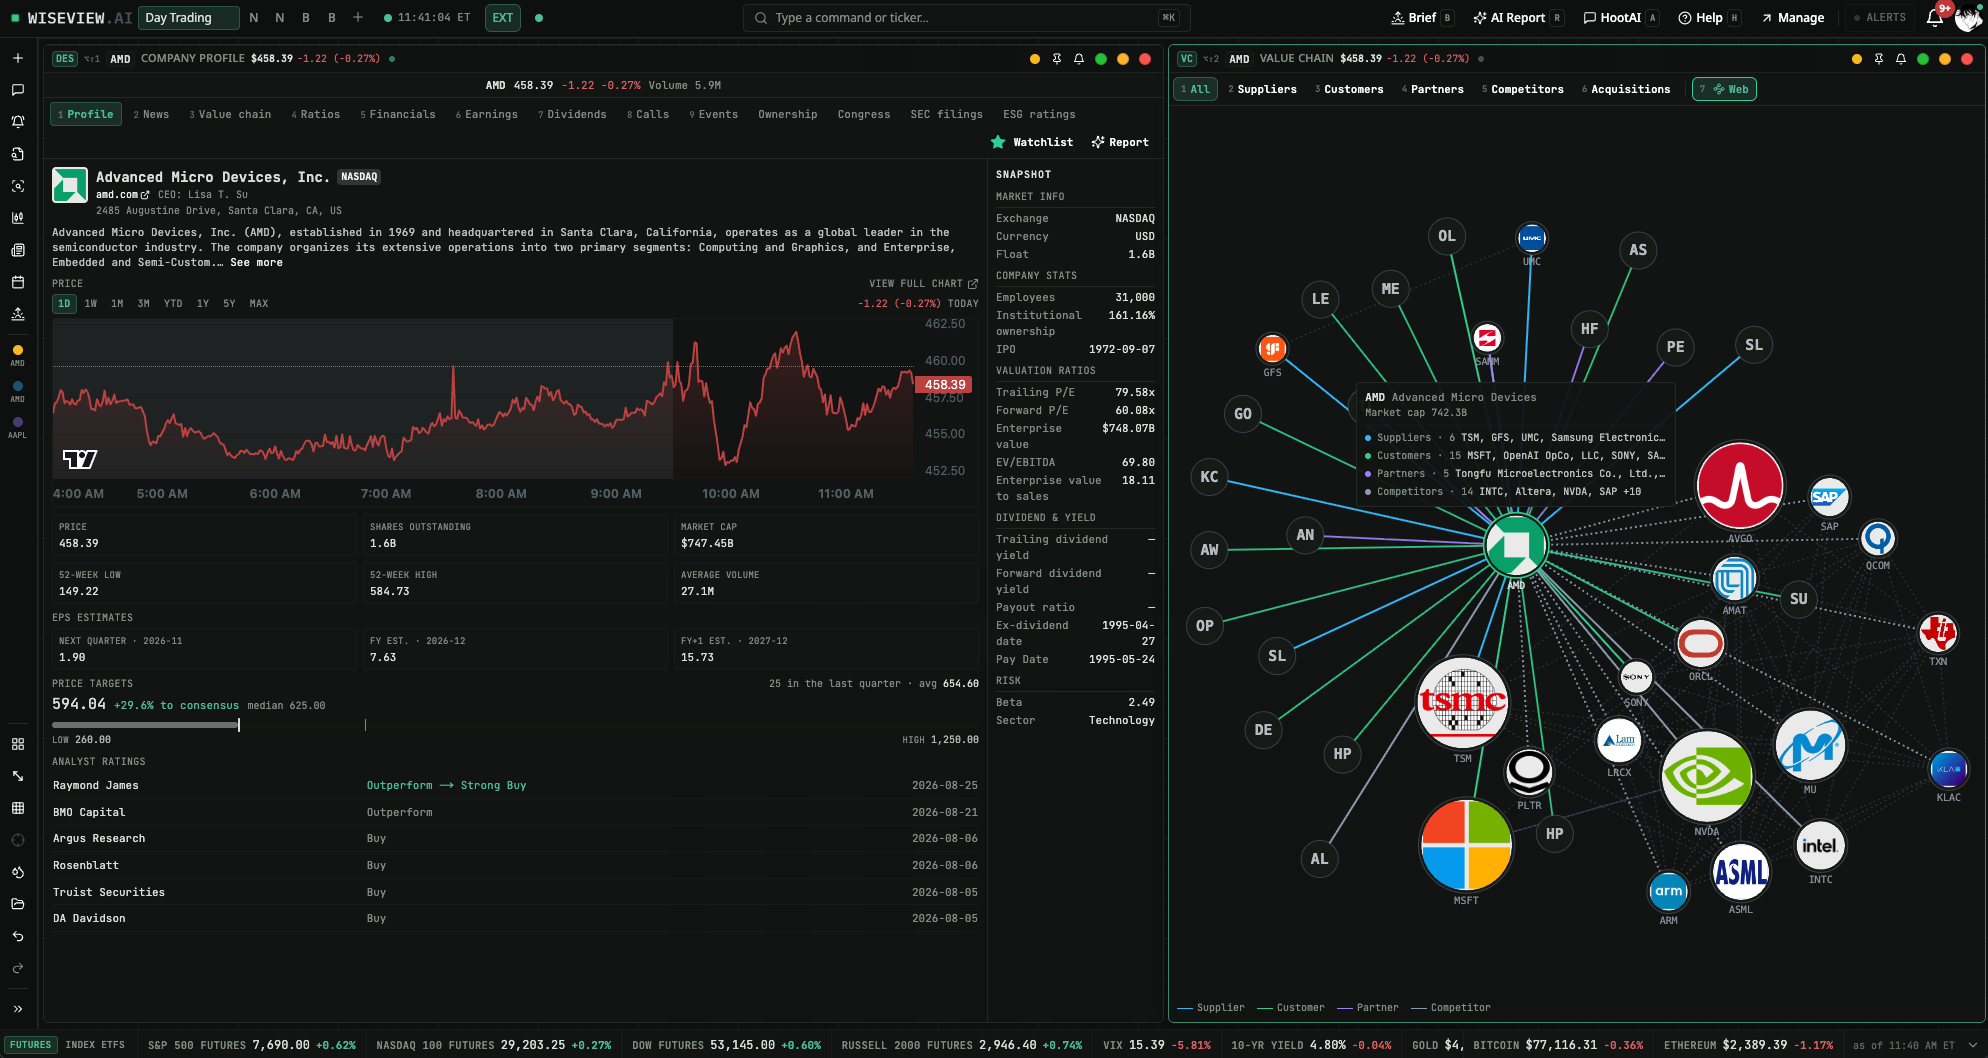Open the folder icon in left sidebar
Viewport: 1988px width, 1058px height.
point(17,904)
